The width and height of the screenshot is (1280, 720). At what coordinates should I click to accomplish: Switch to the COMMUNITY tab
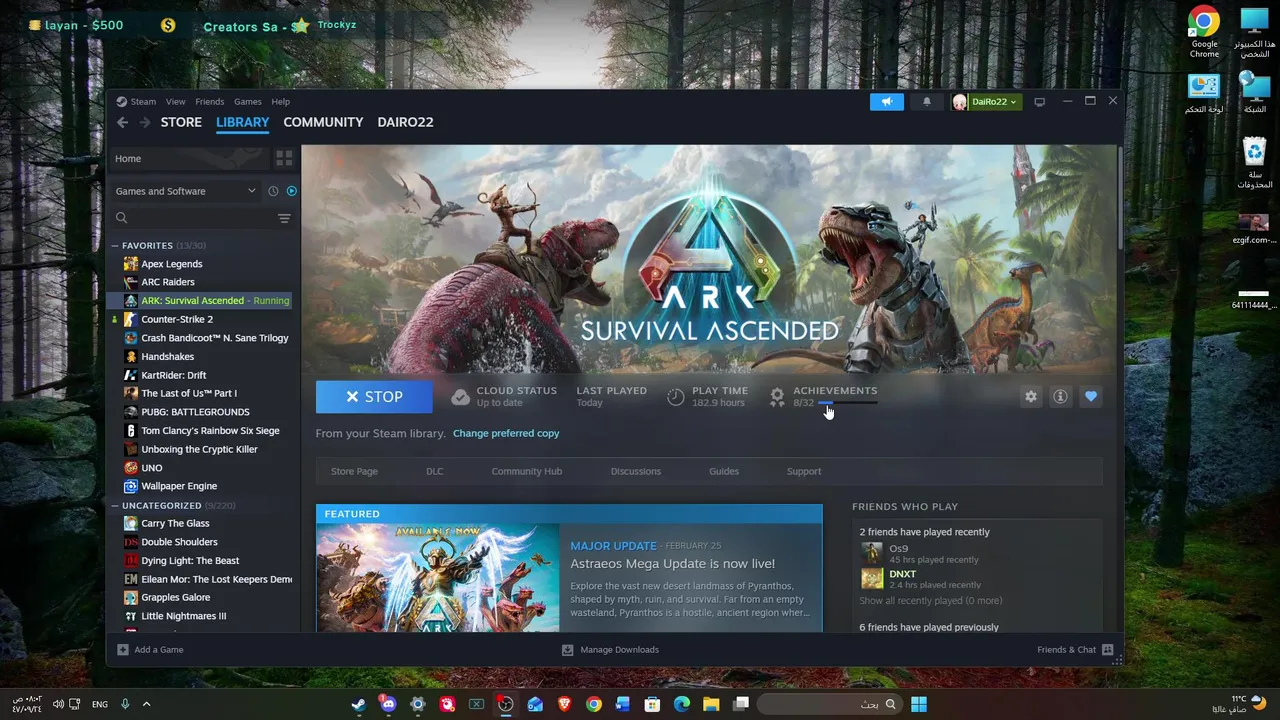click(x=323, y=122)
